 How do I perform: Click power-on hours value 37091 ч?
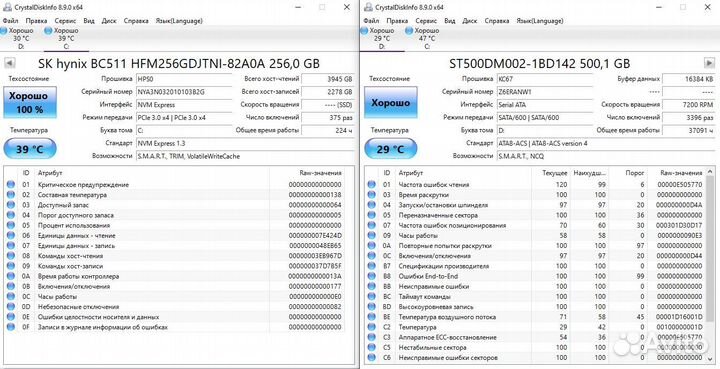688,130
